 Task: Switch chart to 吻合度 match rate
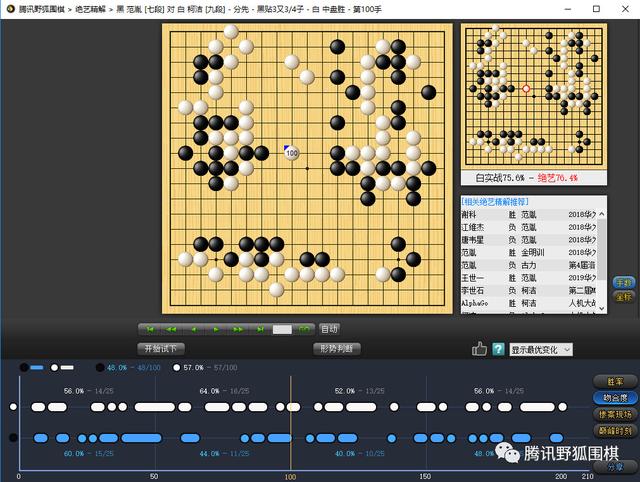click(615, 398)
